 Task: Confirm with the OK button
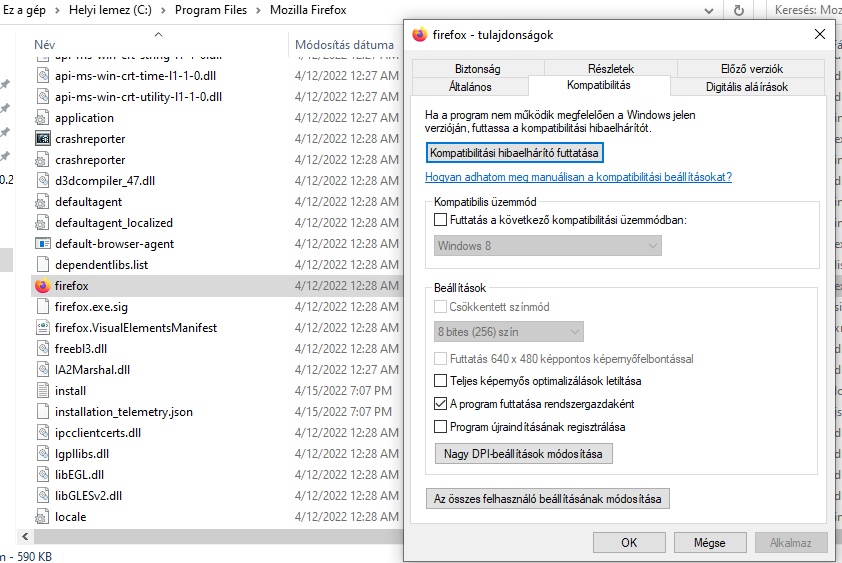pyautogui.click(x=629, y=543)
